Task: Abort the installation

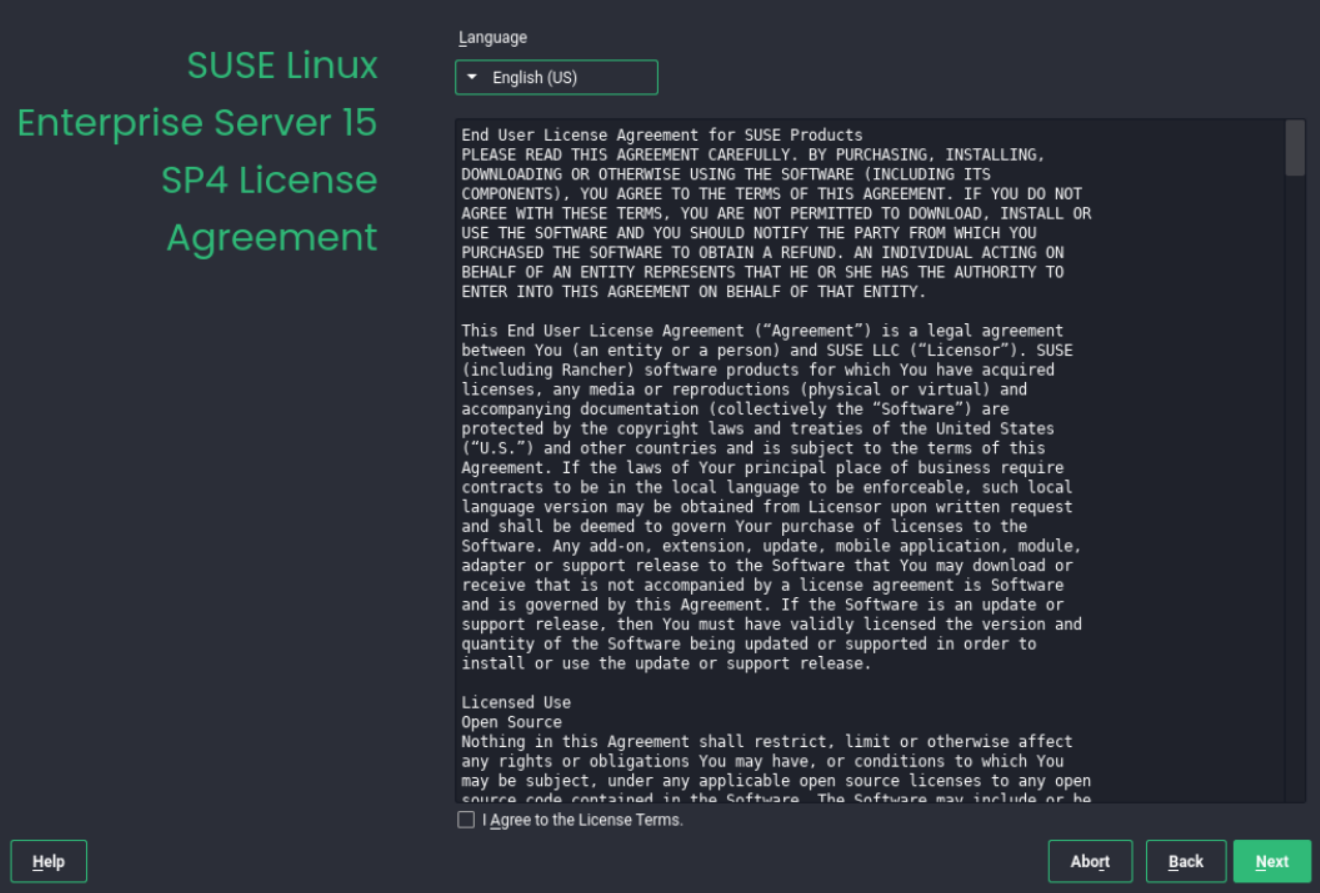Action: 1090,861
